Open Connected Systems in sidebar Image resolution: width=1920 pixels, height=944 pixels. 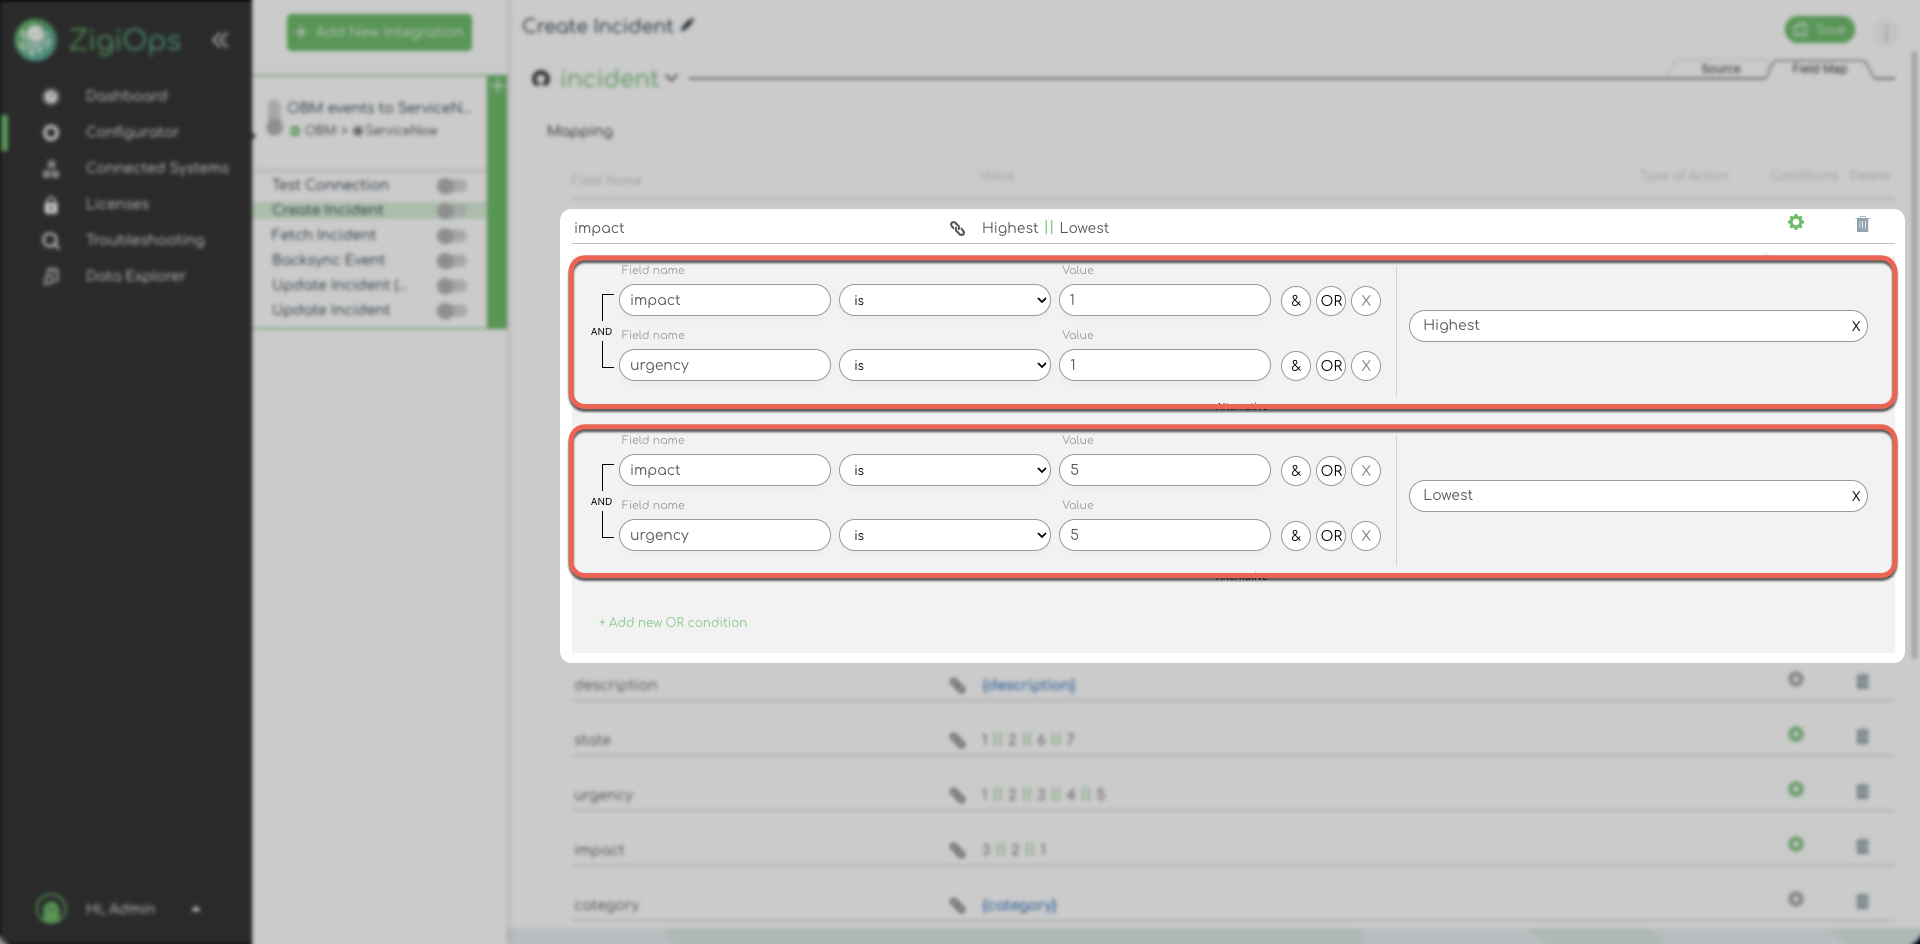pos(156,168)
